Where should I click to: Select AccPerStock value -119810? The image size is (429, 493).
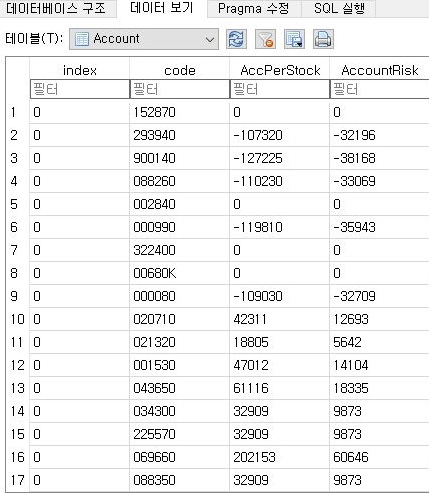click(279, 227)
